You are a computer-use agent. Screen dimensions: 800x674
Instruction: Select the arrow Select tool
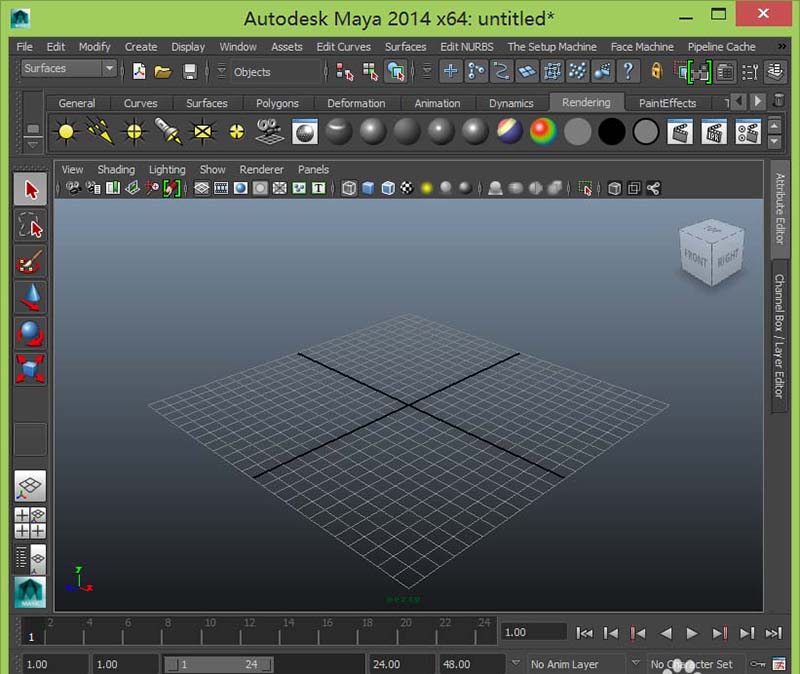(31, 189)
